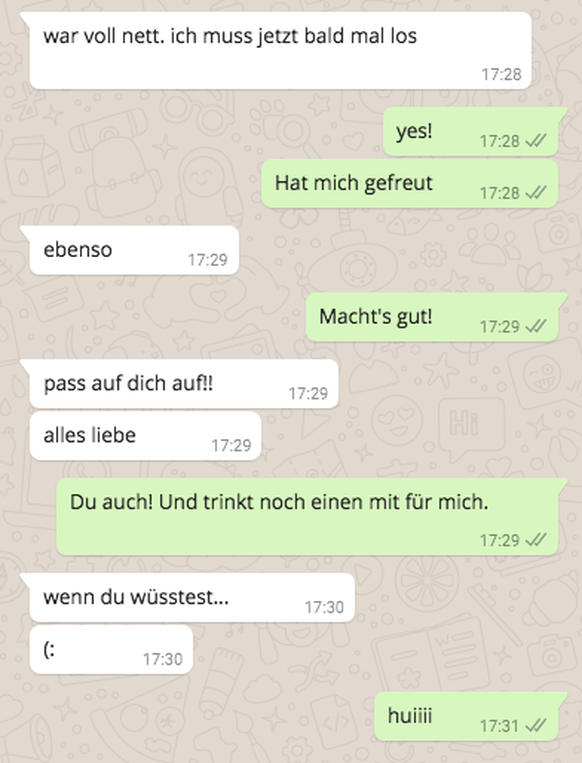This screenshot has height=763, width=582.
Task: Click the 17:29 timestamp on 'ebenso' message
Action: point(208,260)
